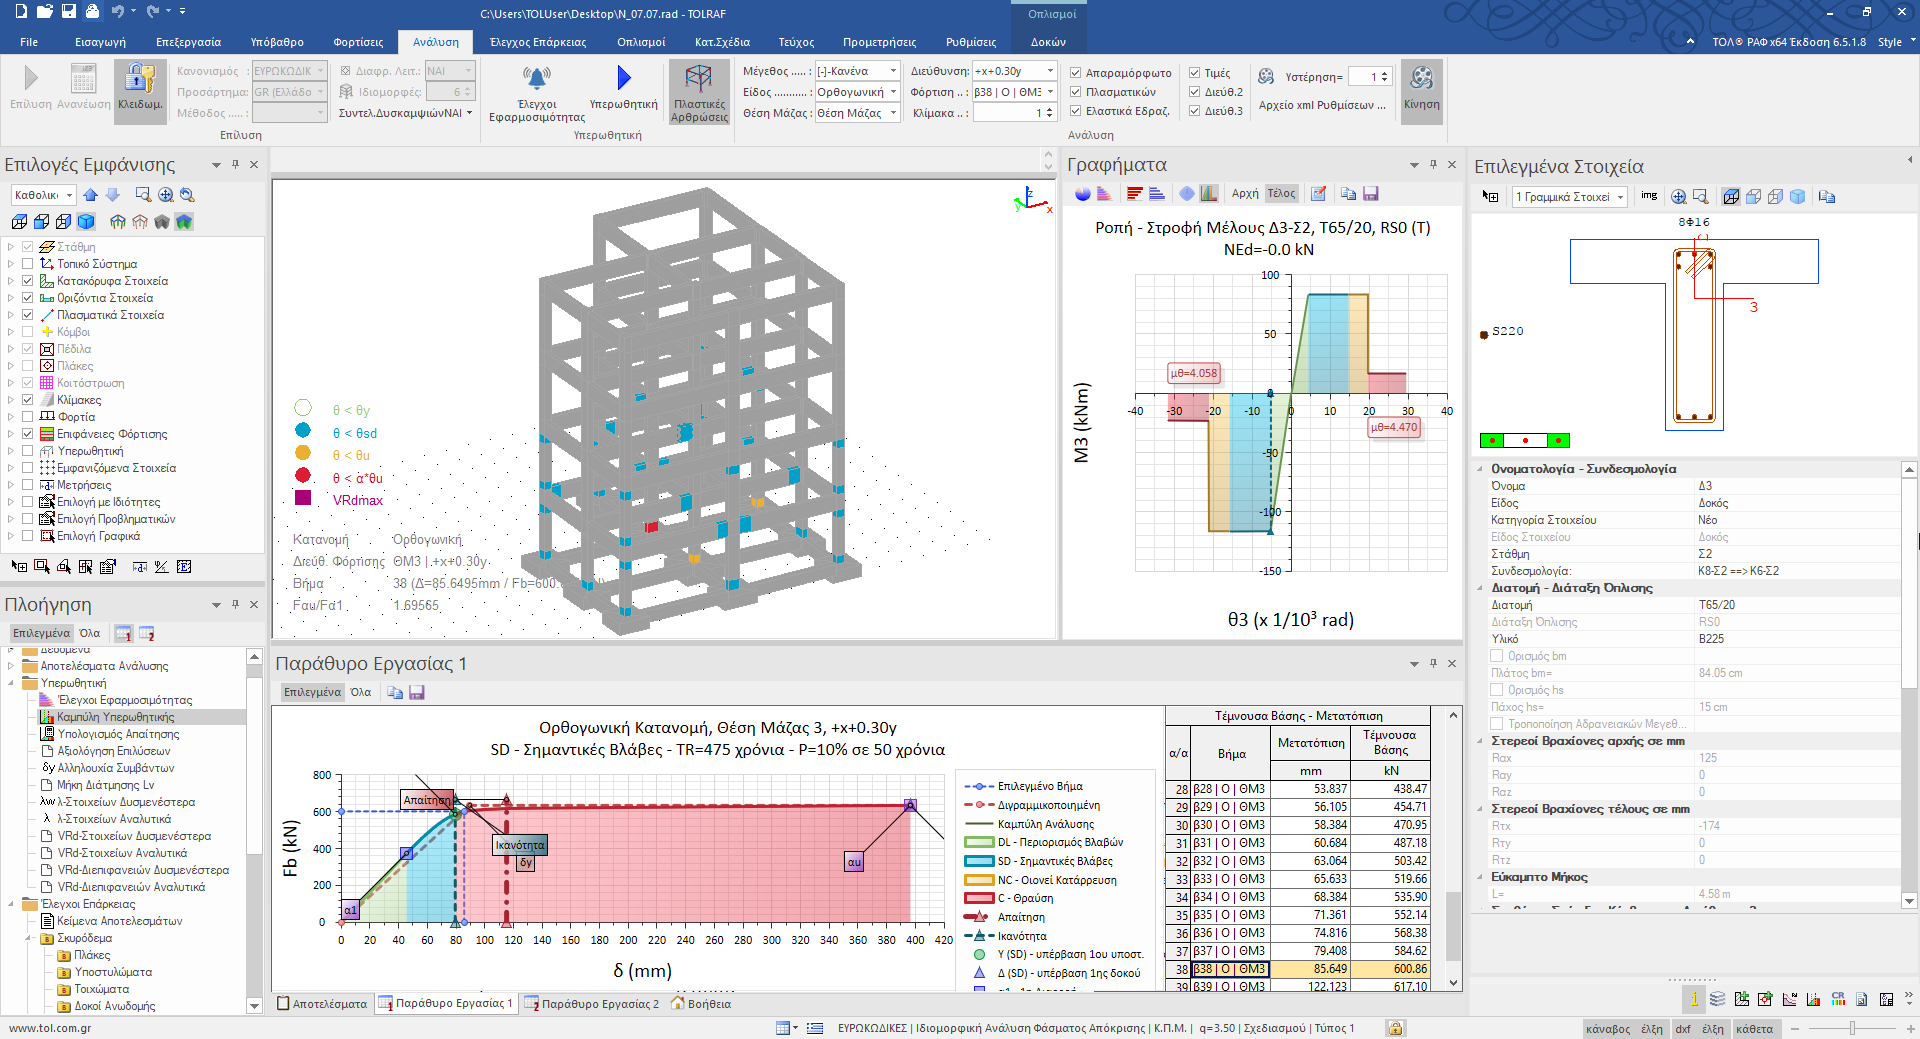Click the save icon in Παράθυρο Εργασίας 1
1920x1039 pixels.
point(417,693)
